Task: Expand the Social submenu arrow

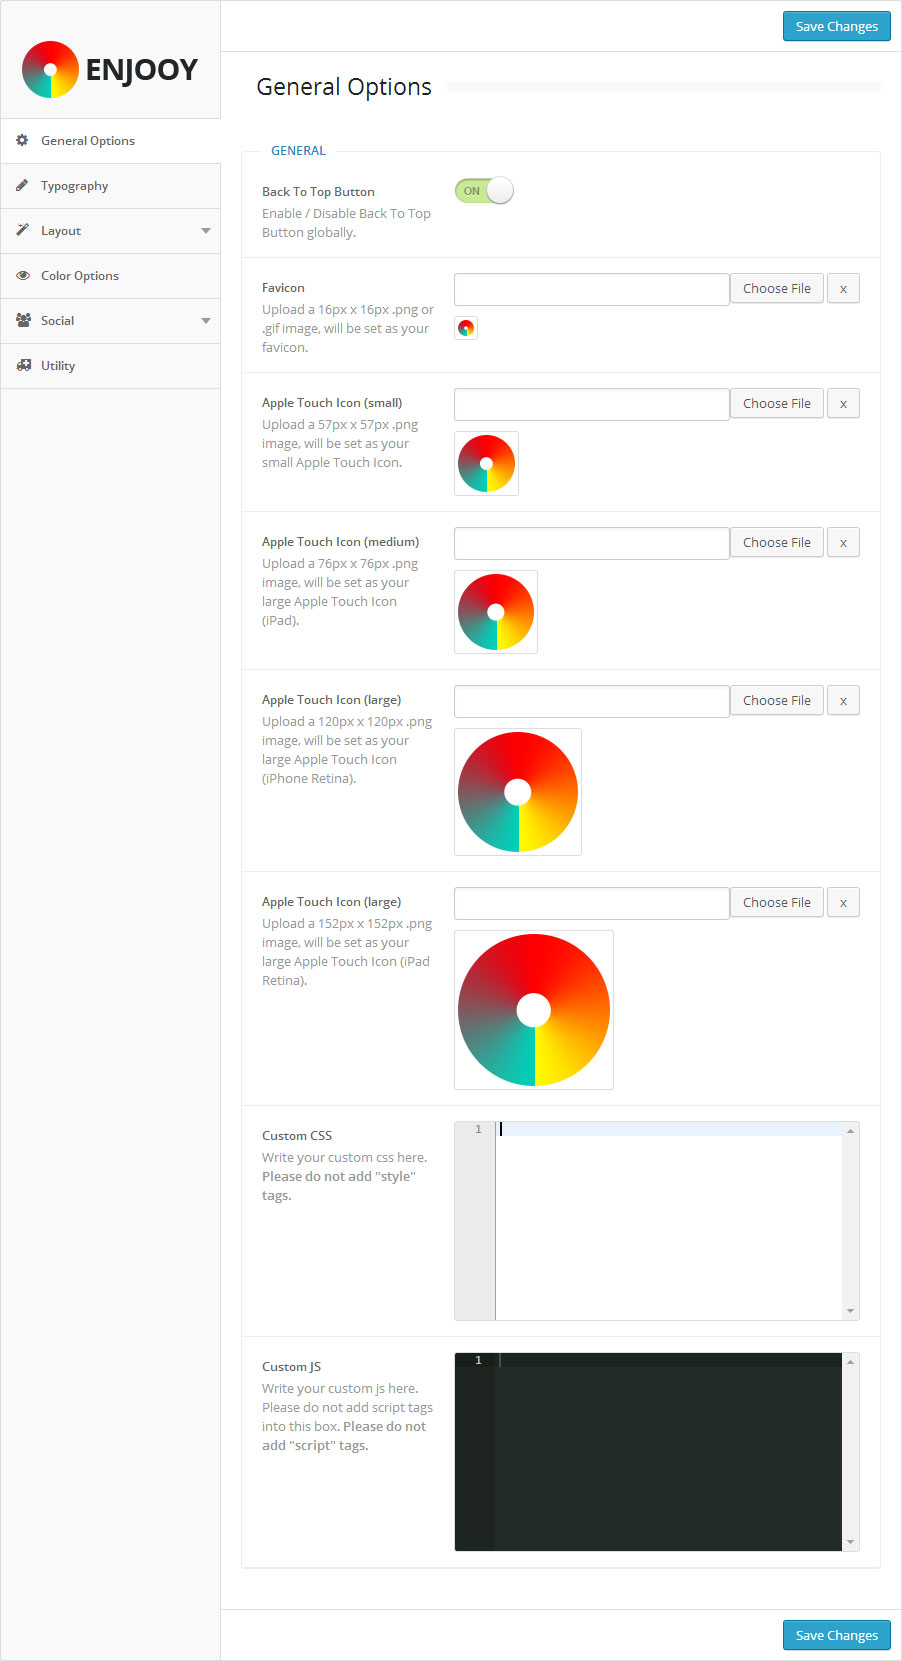Action: 206,321
